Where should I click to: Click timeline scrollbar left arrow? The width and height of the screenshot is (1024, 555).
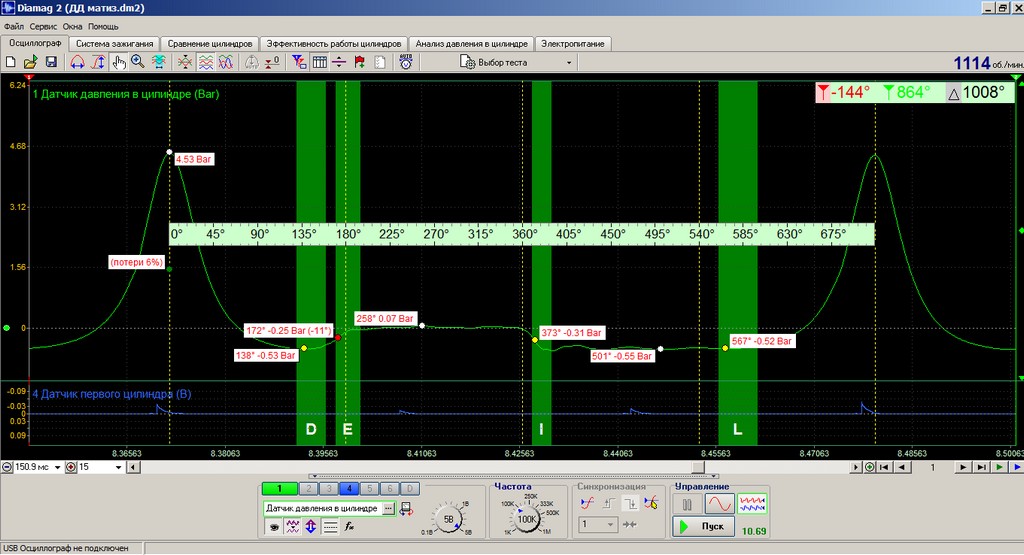pos(133,468)
